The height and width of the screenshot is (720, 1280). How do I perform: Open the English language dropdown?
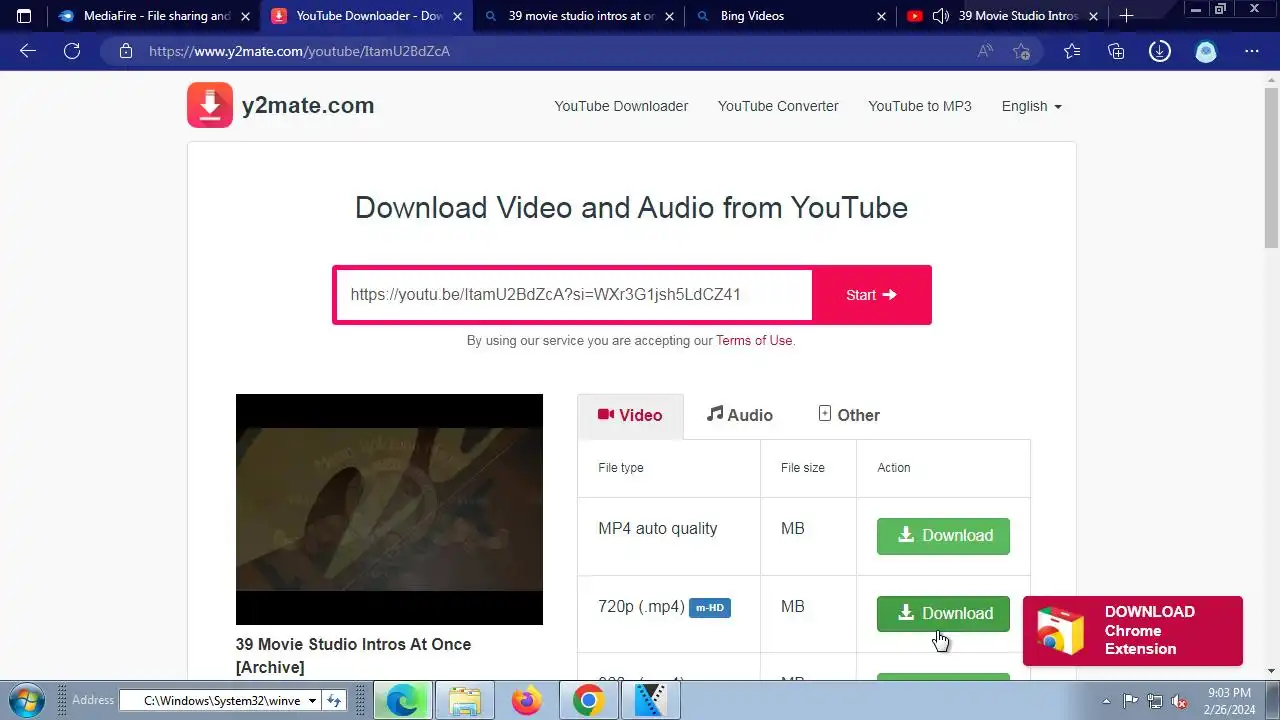[x=1031, y=106]
